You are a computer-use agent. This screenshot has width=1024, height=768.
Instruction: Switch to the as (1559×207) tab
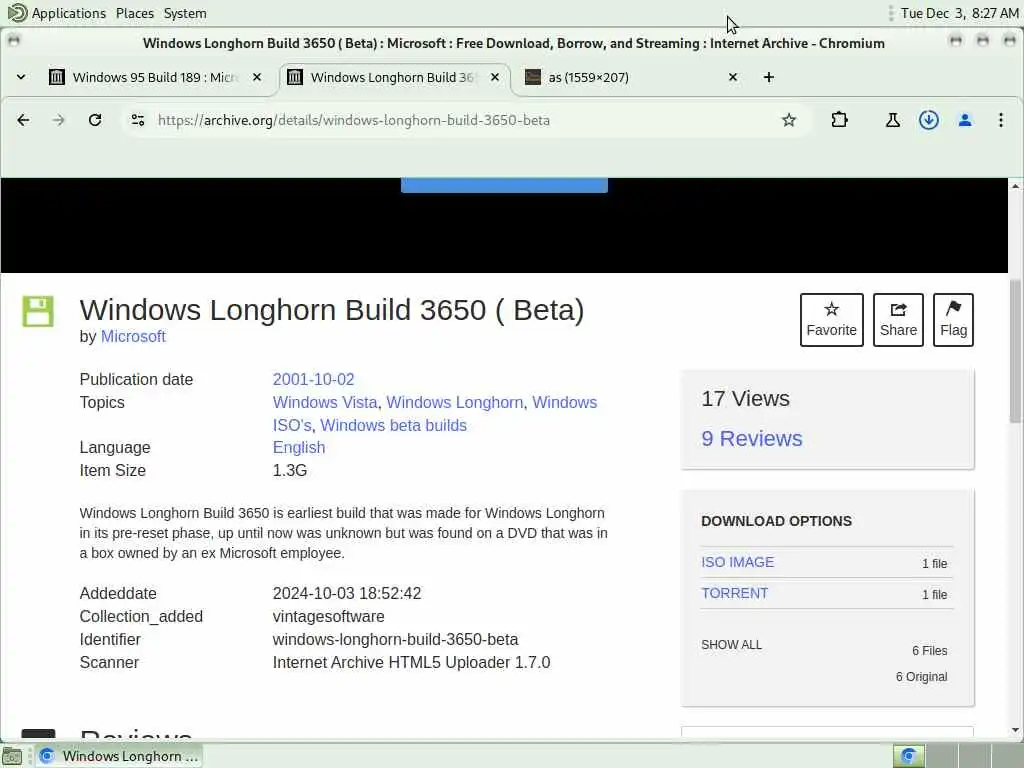pos(632,77)
